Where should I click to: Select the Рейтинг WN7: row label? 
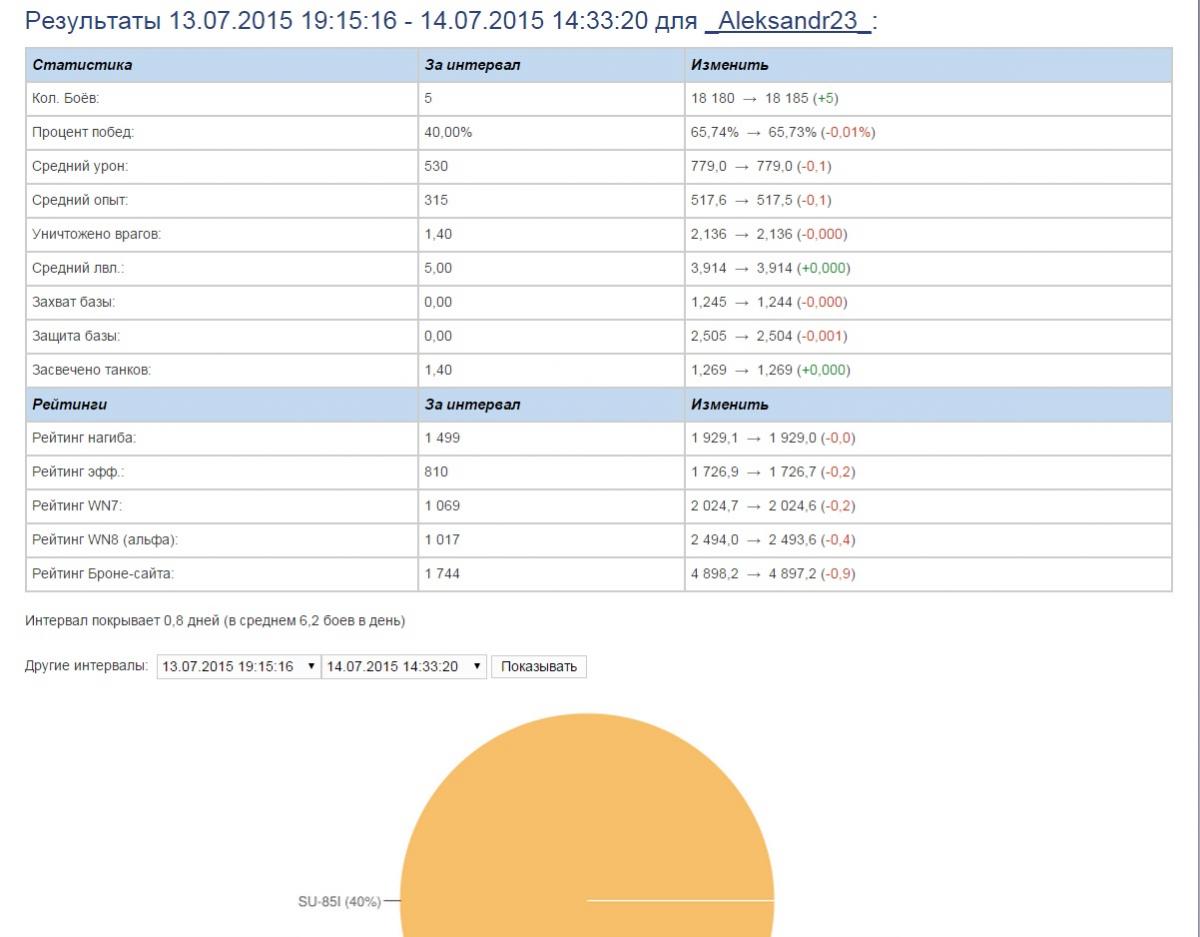[78, 506]
